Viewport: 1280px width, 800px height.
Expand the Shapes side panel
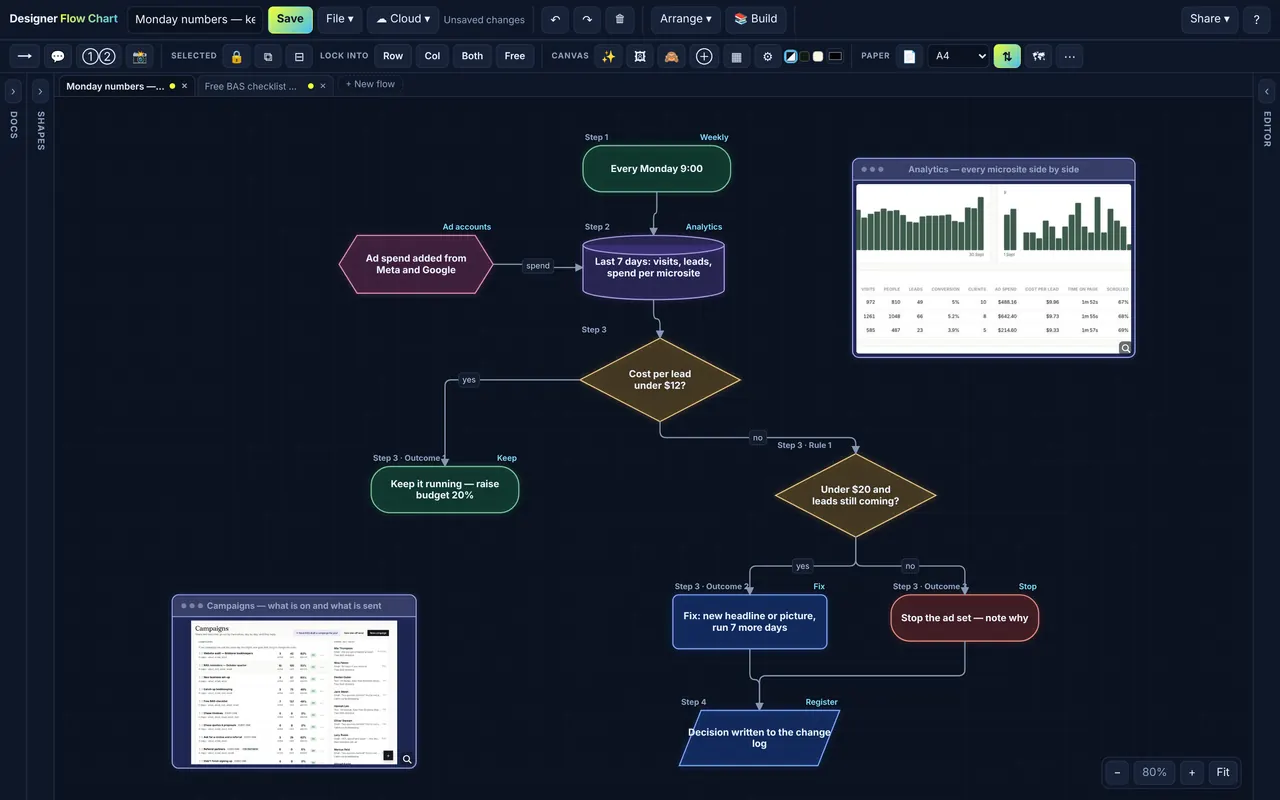[x=40, y=91]
